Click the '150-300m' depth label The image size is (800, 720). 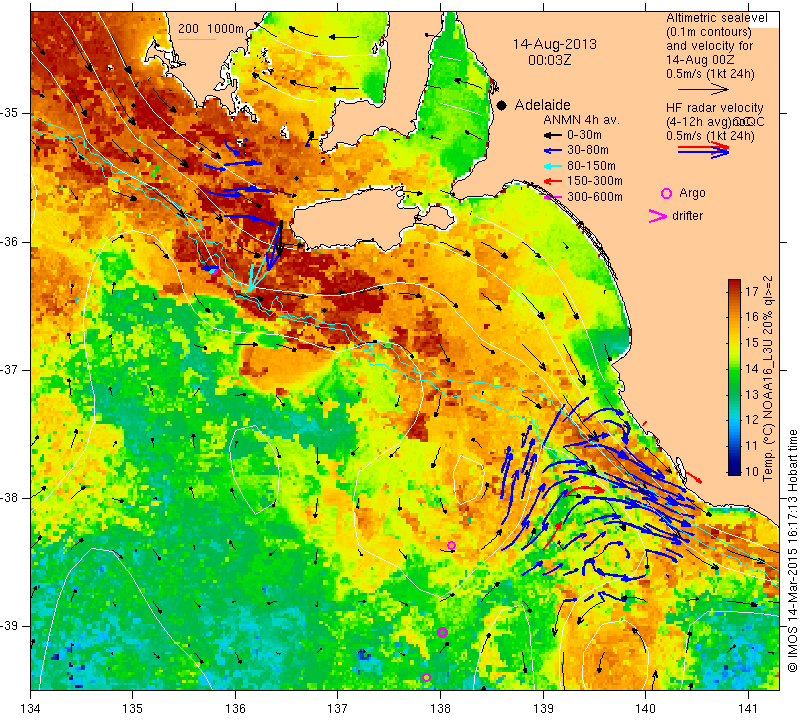click(594, 181)
